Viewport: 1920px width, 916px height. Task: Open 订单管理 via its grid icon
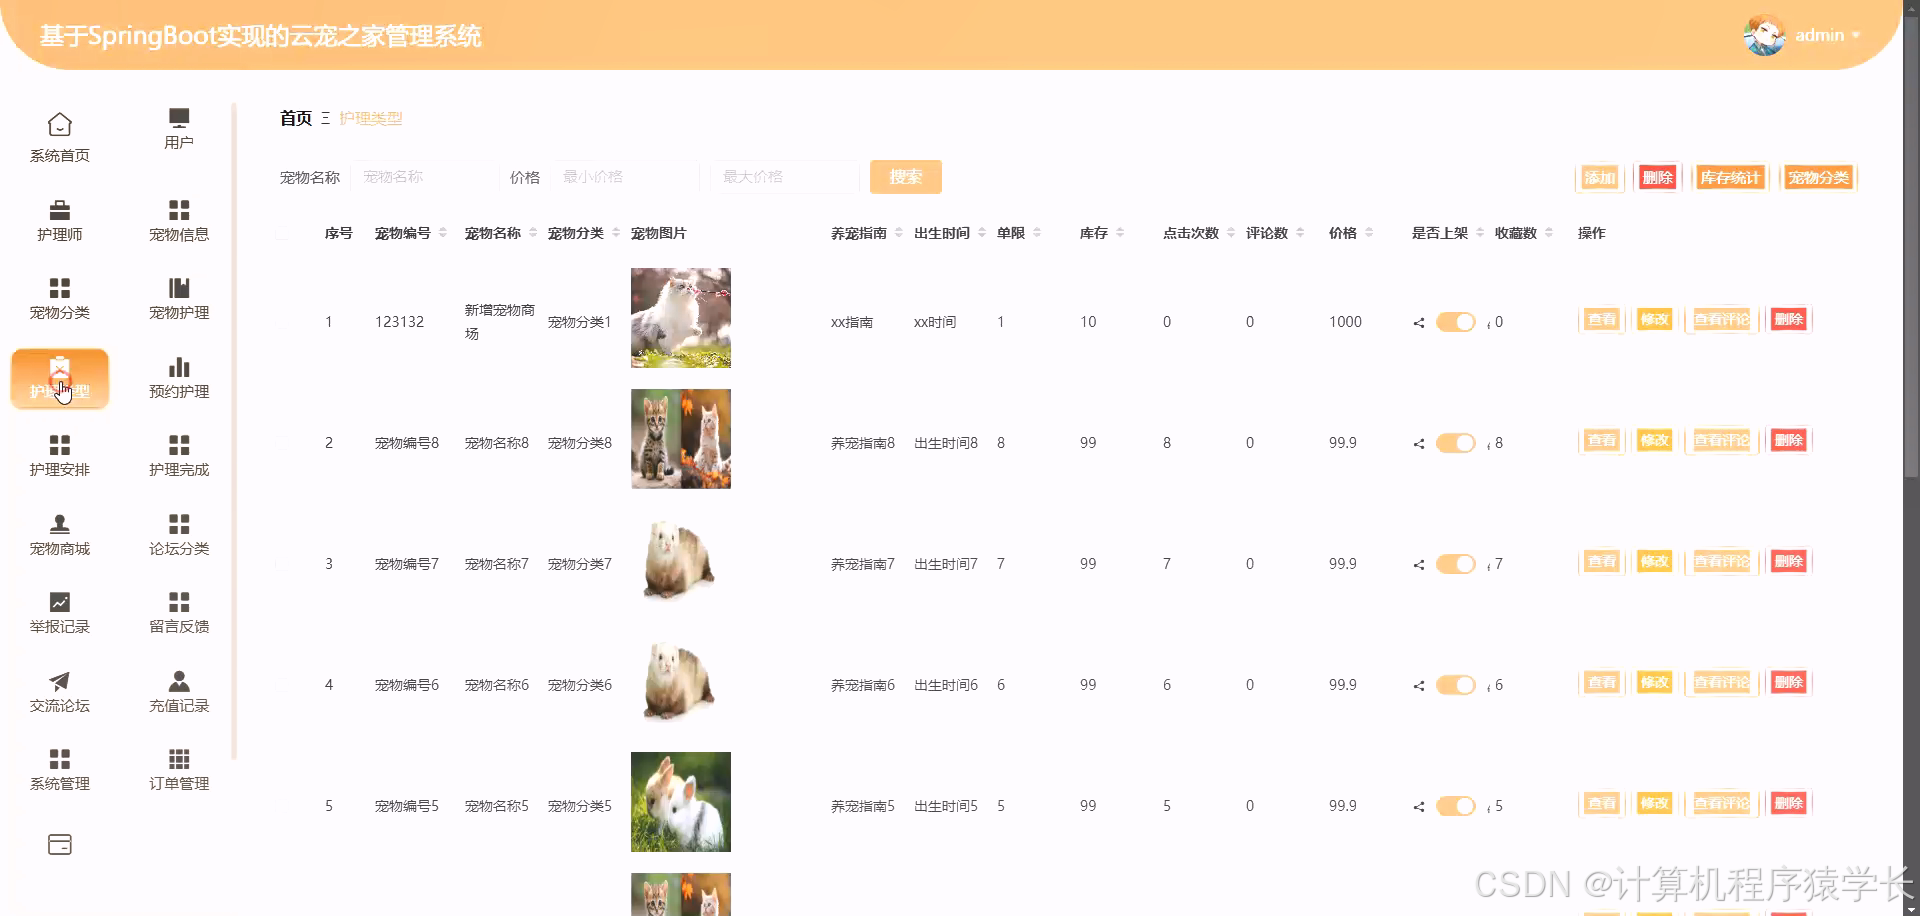(178, 768)
